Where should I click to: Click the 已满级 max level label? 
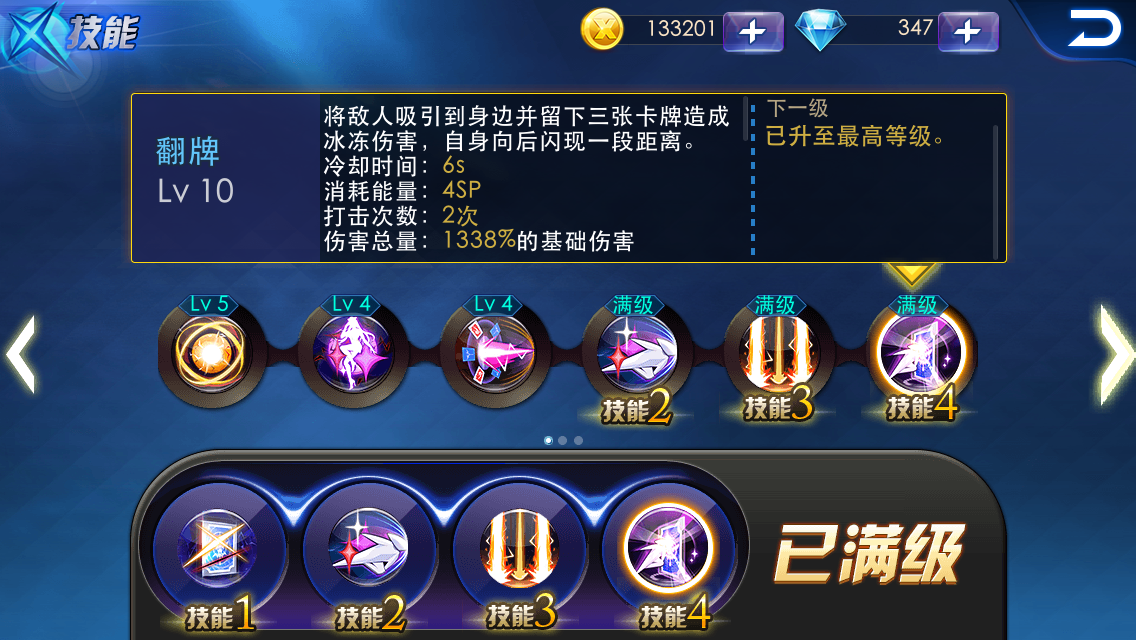[x=869, y=554]
